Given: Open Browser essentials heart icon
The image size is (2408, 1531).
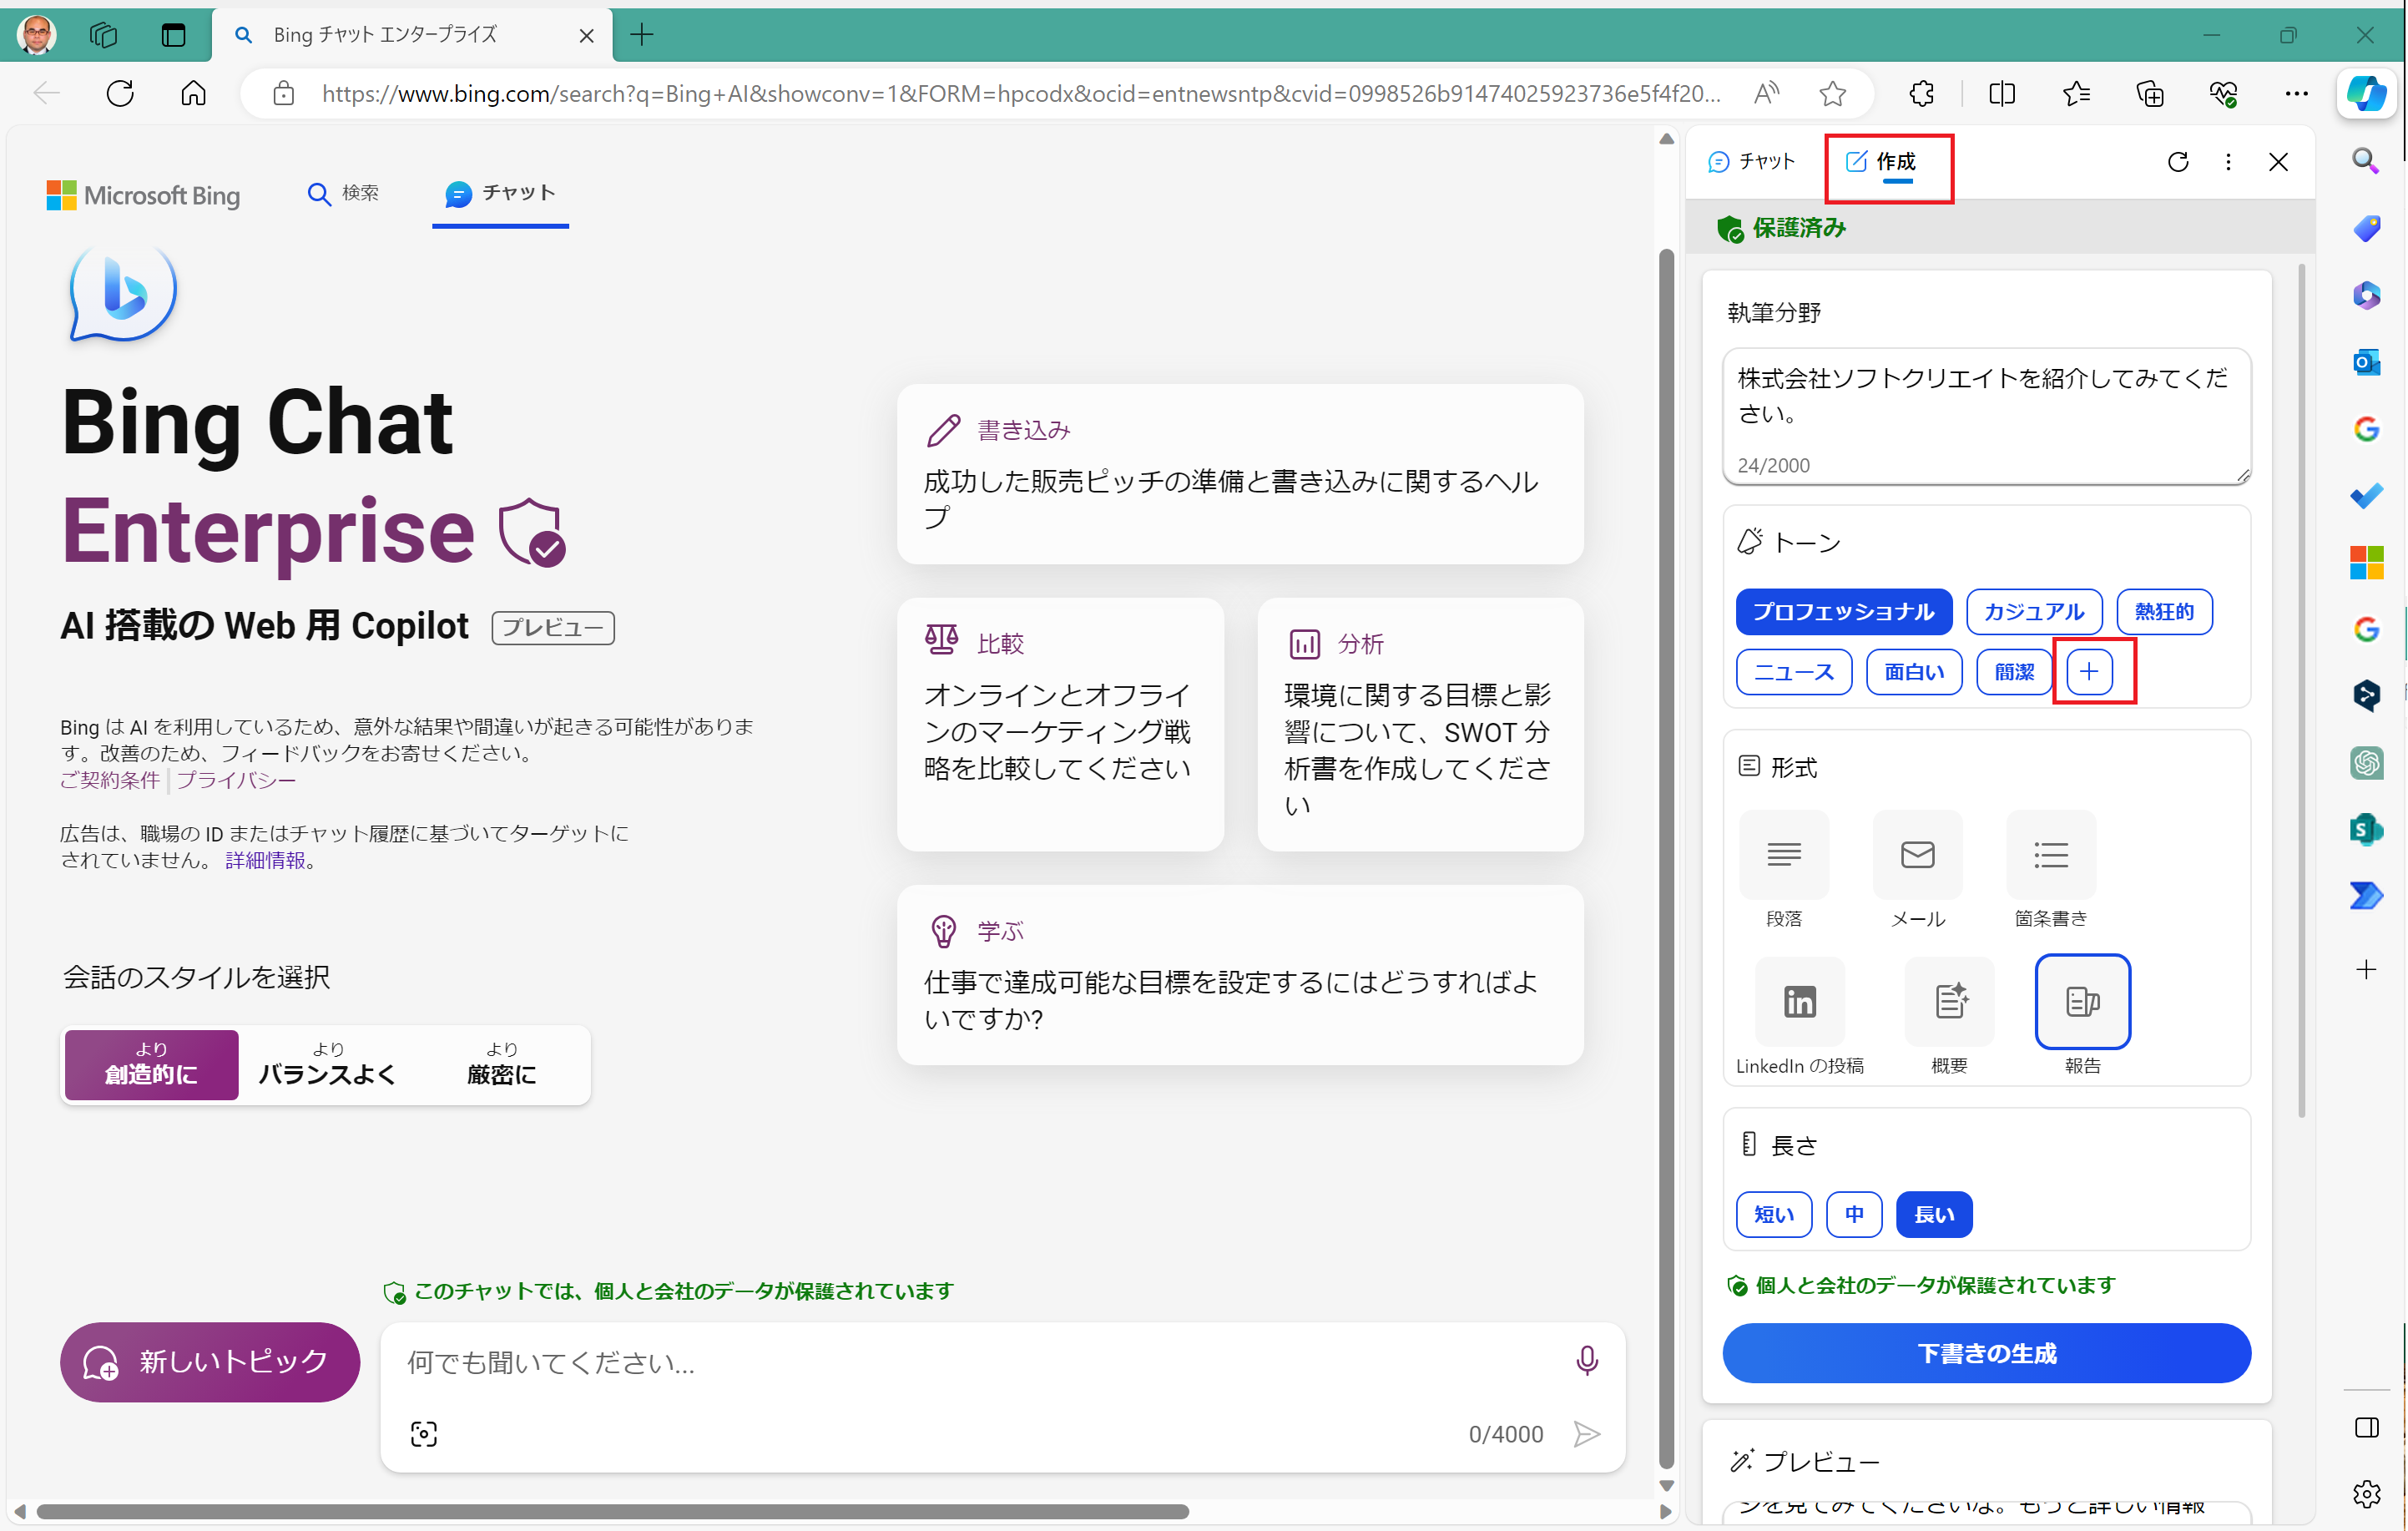Looking at the screenshot, I should click(x=2223, y=94).
